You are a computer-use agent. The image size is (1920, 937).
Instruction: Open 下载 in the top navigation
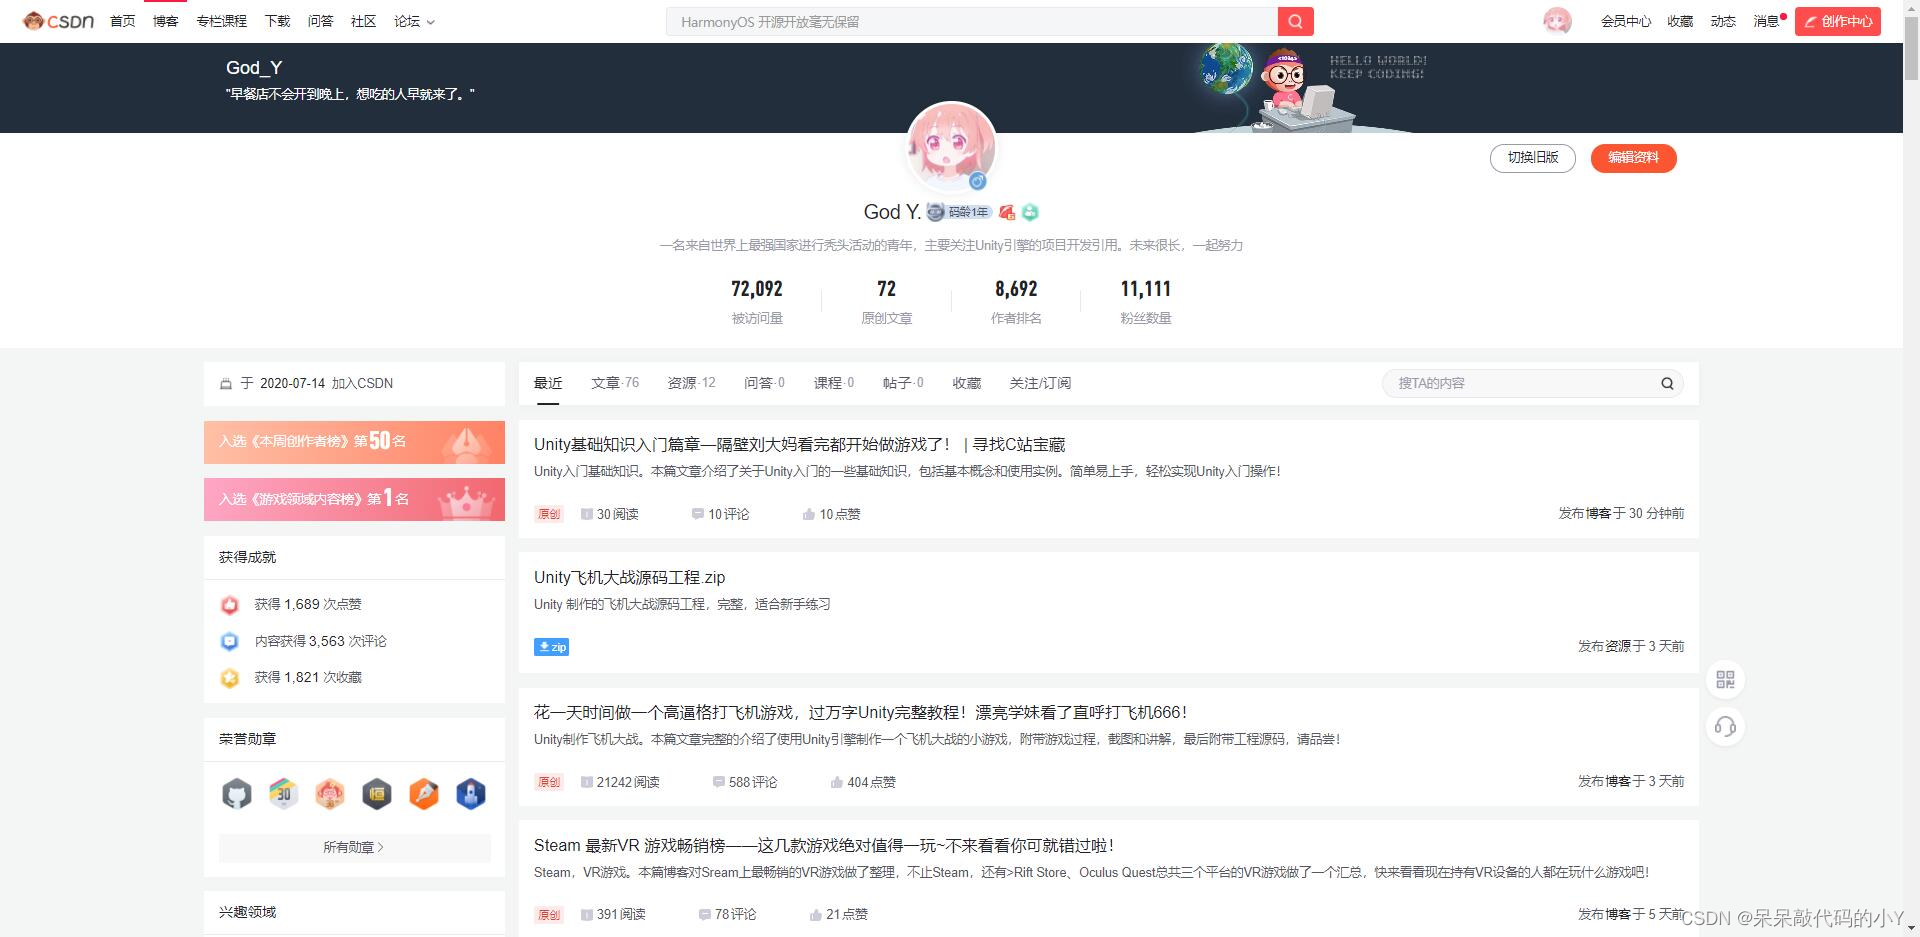(277, 21)
